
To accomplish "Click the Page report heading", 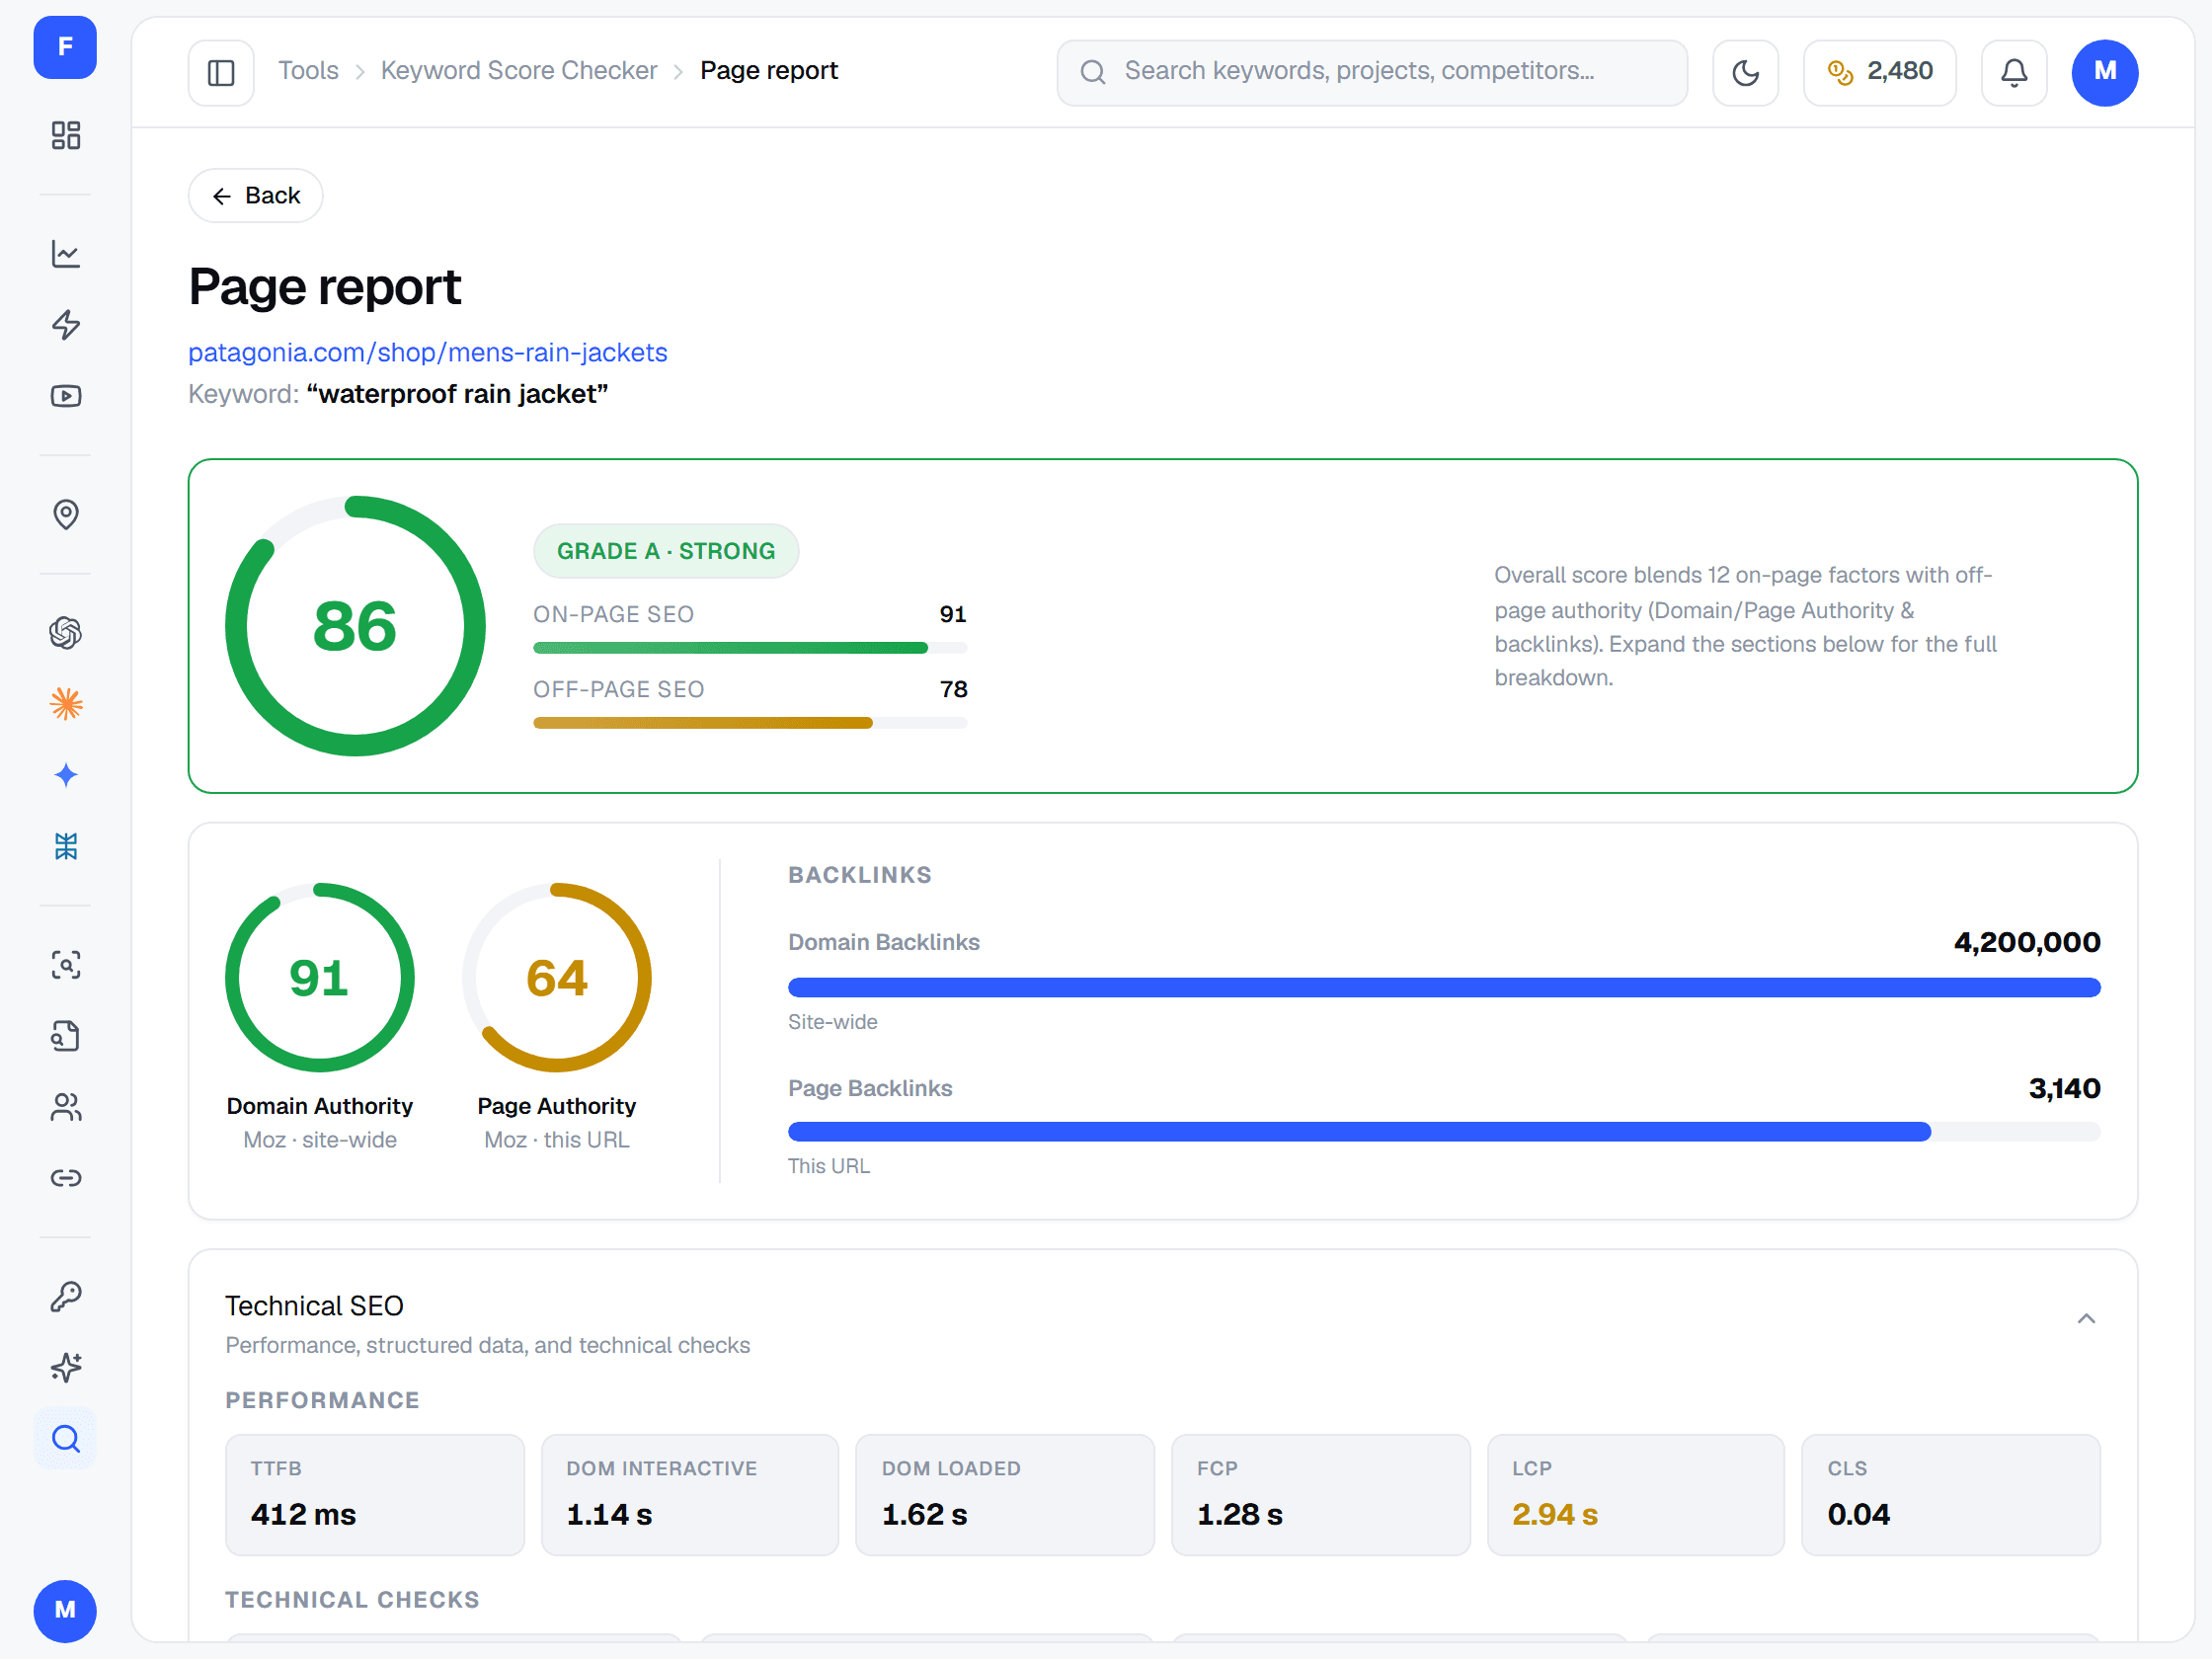I will (324, 287).
